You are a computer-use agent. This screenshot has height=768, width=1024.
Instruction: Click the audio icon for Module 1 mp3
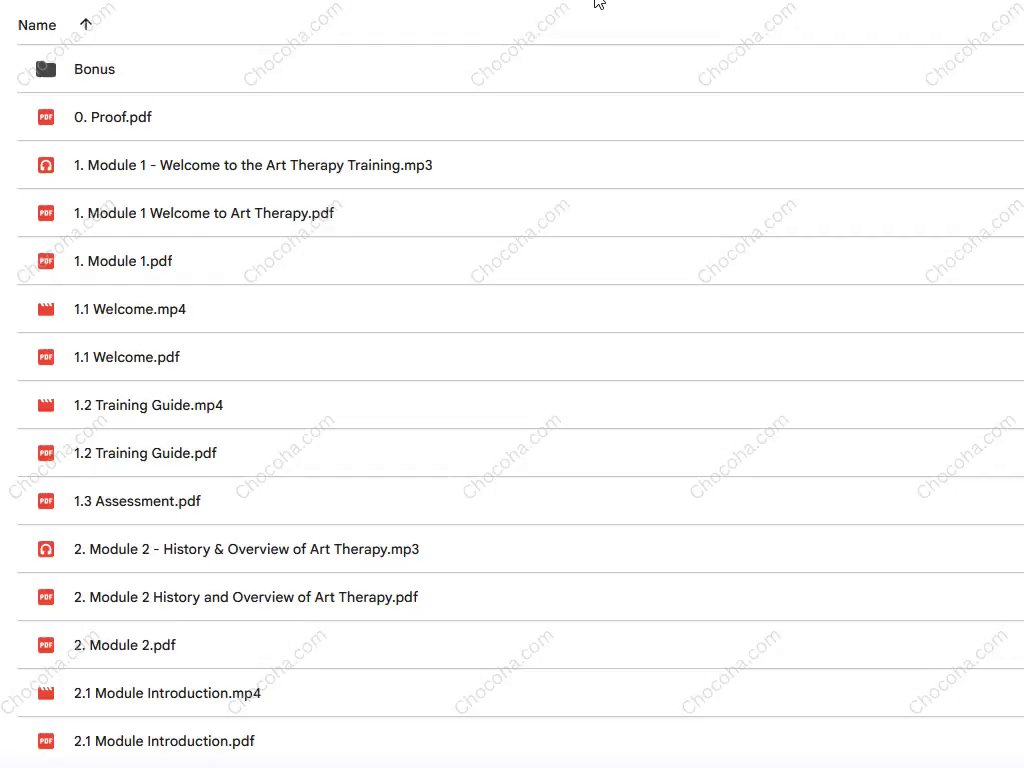(x=45, y=165)
